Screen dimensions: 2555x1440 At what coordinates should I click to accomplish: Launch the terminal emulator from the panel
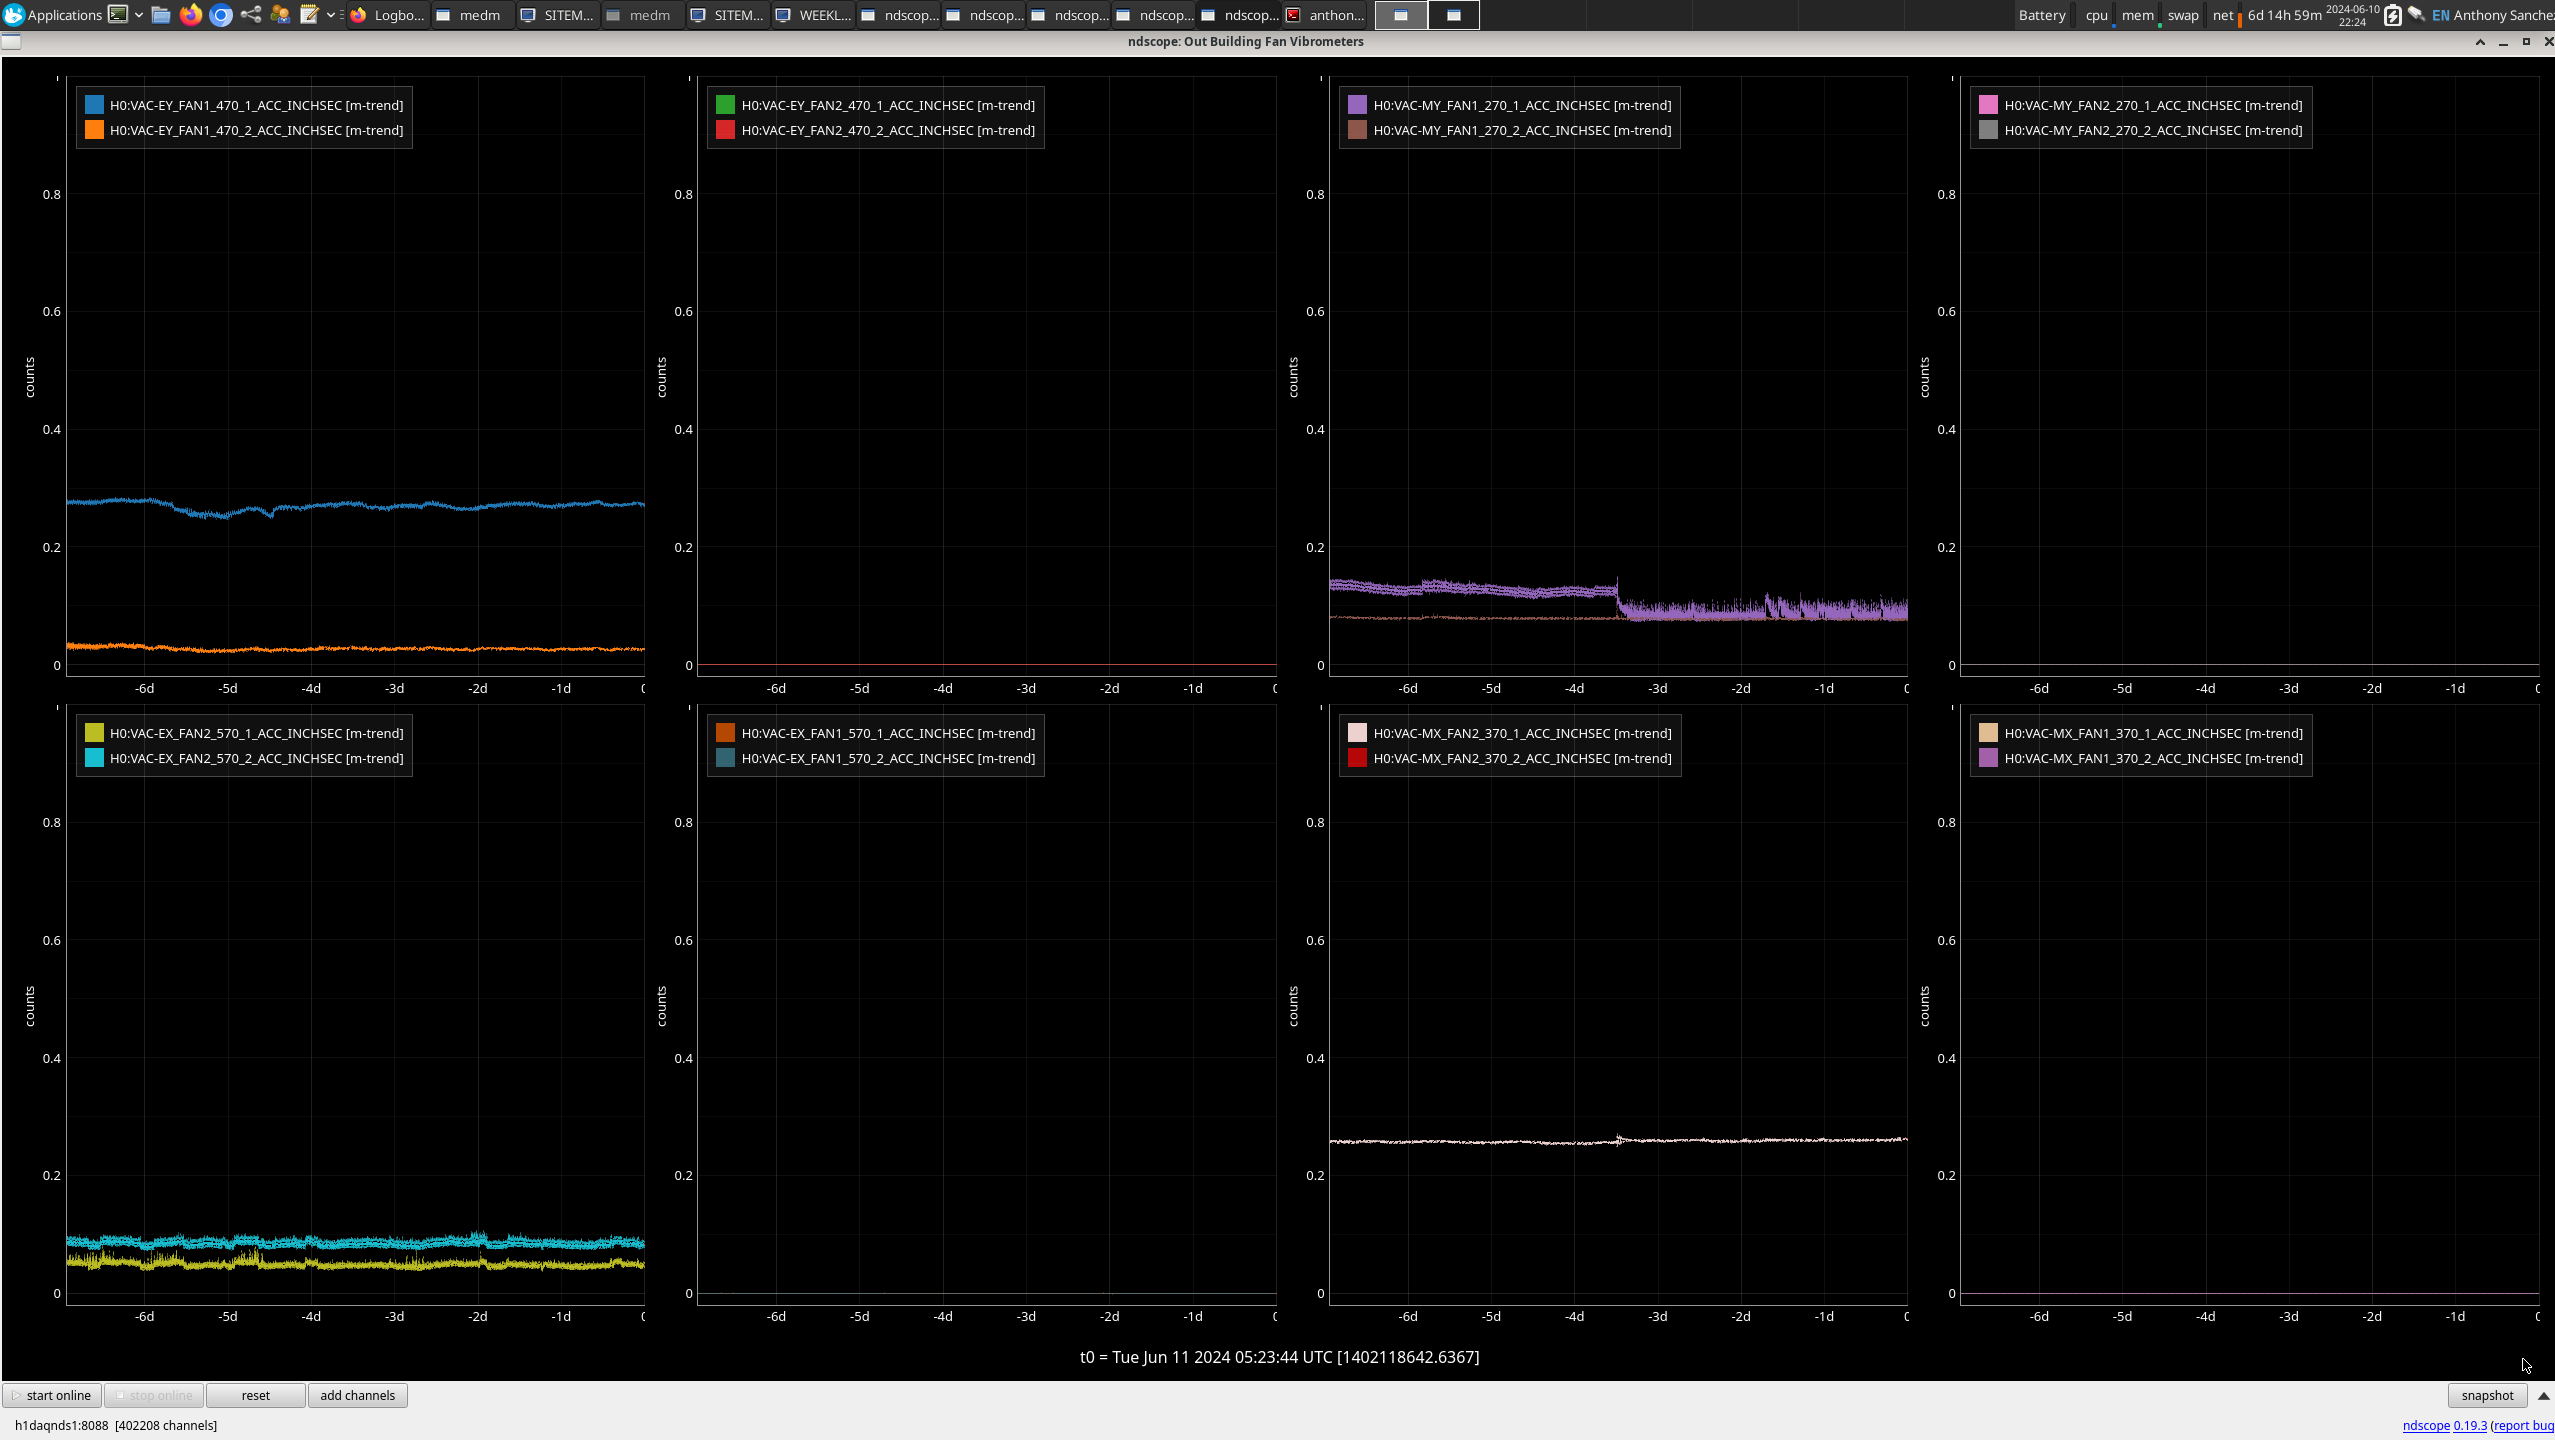click(118, 15)
